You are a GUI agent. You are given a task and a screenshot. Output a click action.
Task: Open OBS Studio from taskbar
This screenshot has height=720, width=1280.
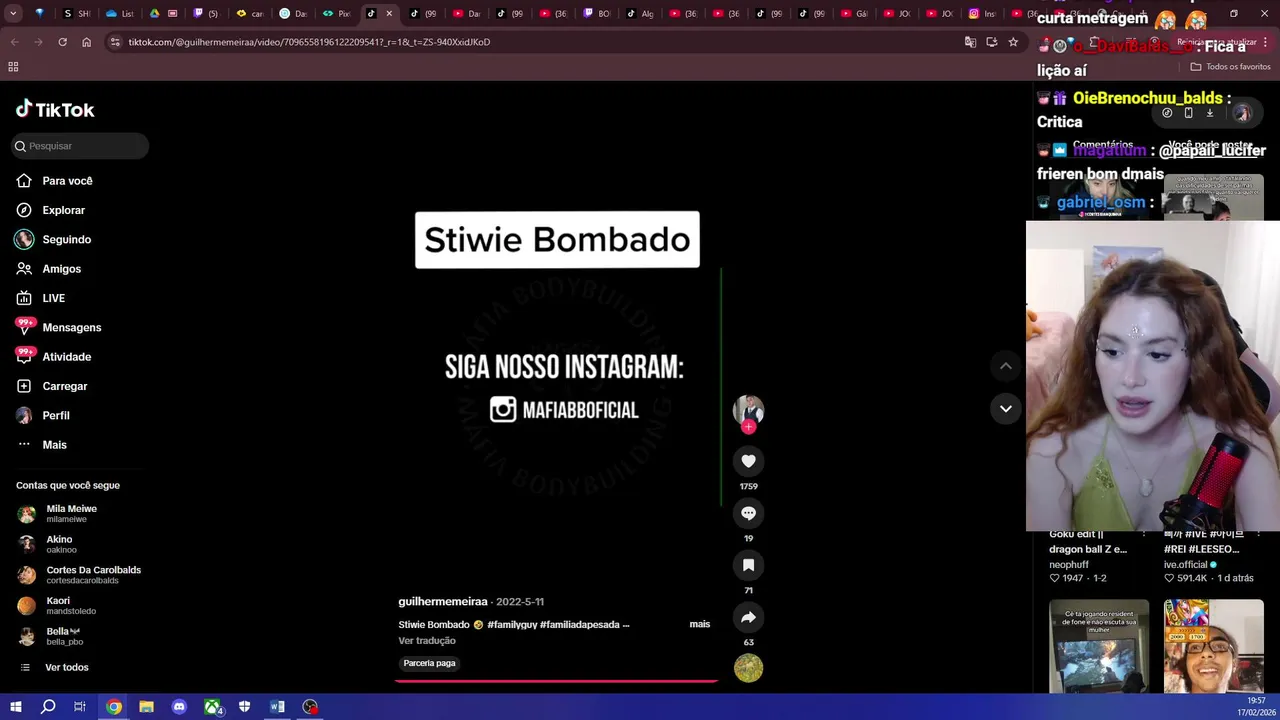[310, 707]
